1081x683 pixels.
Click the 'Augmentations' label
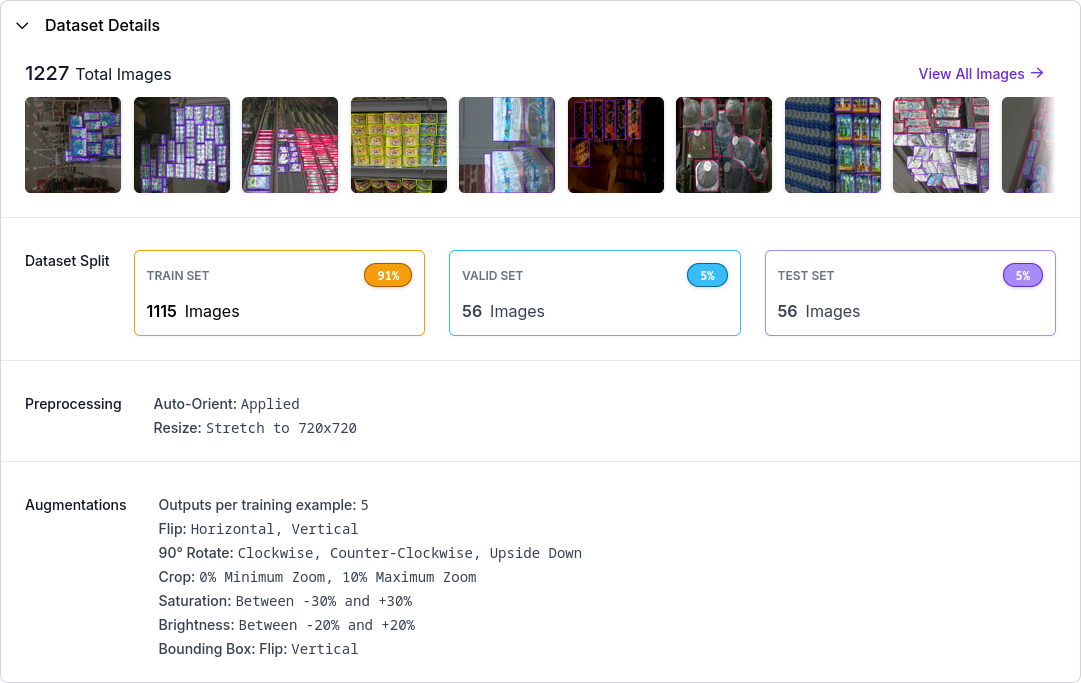[x=76, y=505]
